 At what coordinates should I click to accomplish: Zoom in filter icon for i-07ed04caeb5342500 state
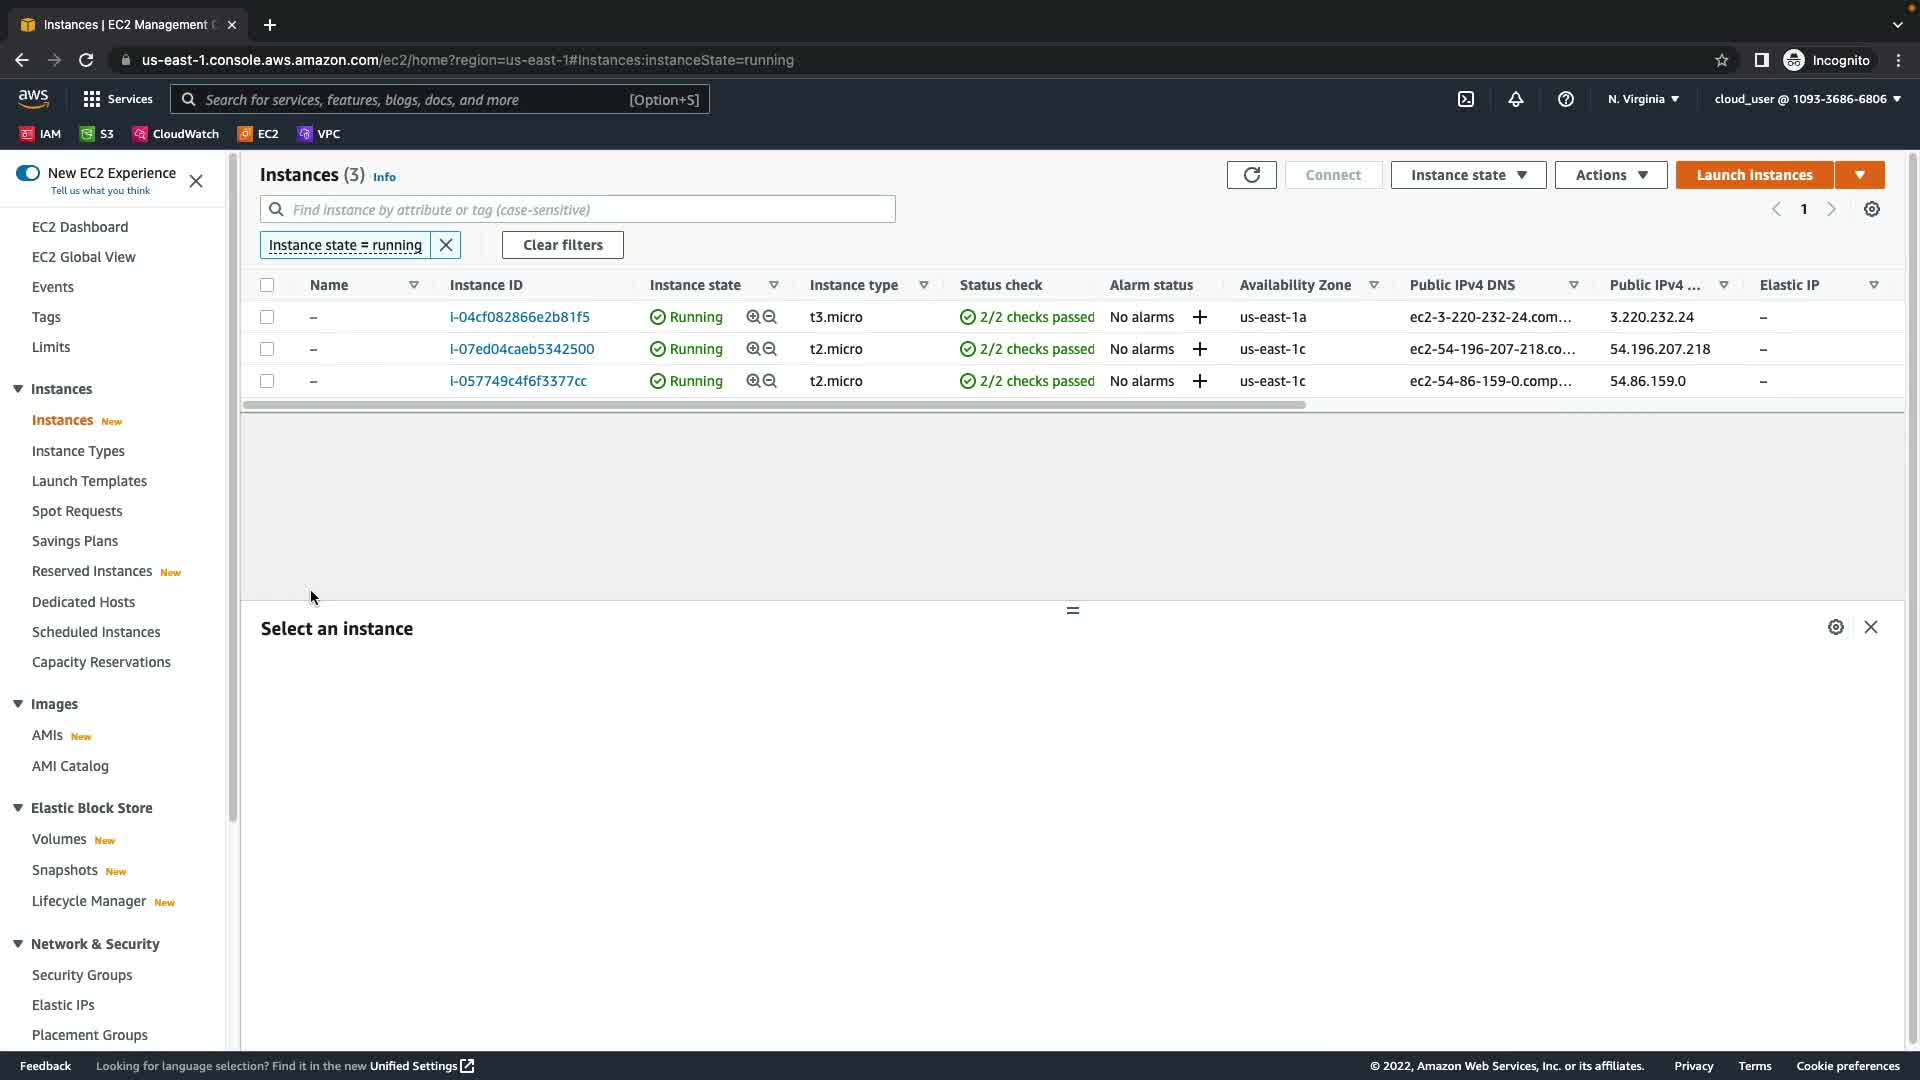(753, 349)
